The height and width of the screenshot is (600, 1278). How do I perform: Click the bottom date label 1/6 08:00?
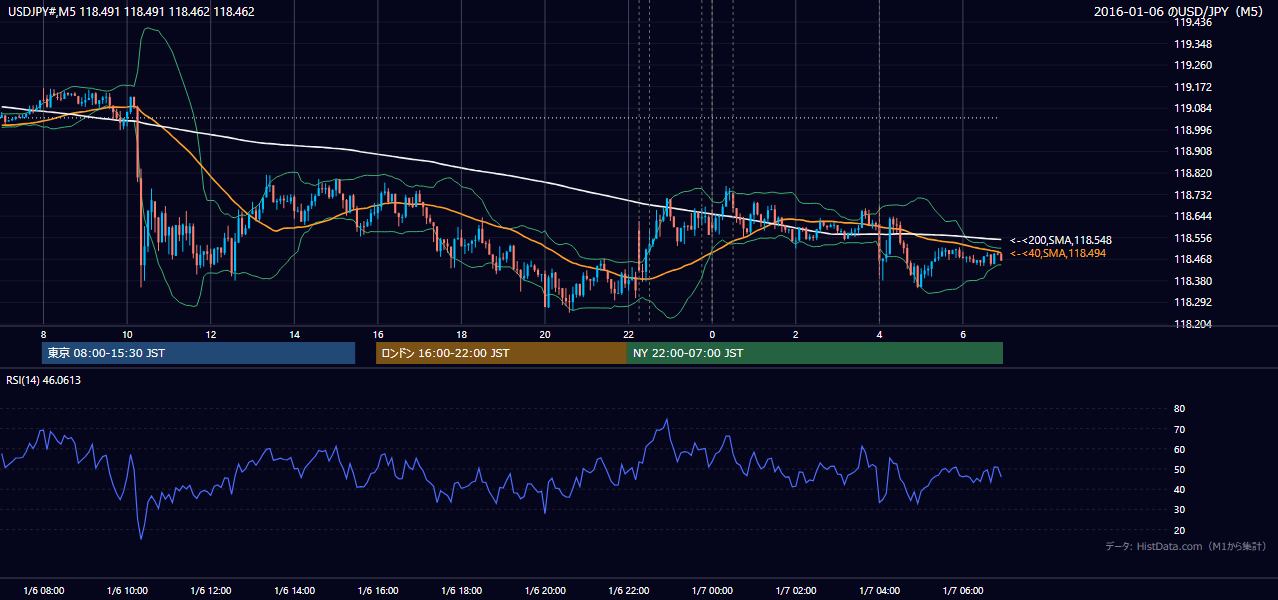pos(43,591)
